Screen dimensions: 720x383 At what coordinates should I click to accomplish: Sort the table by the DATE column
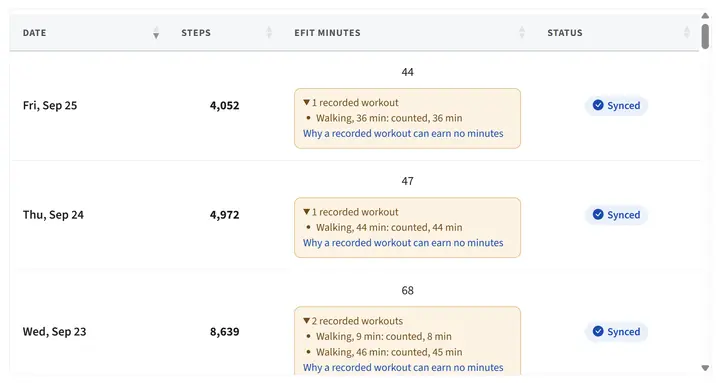(x=90, y=33)
